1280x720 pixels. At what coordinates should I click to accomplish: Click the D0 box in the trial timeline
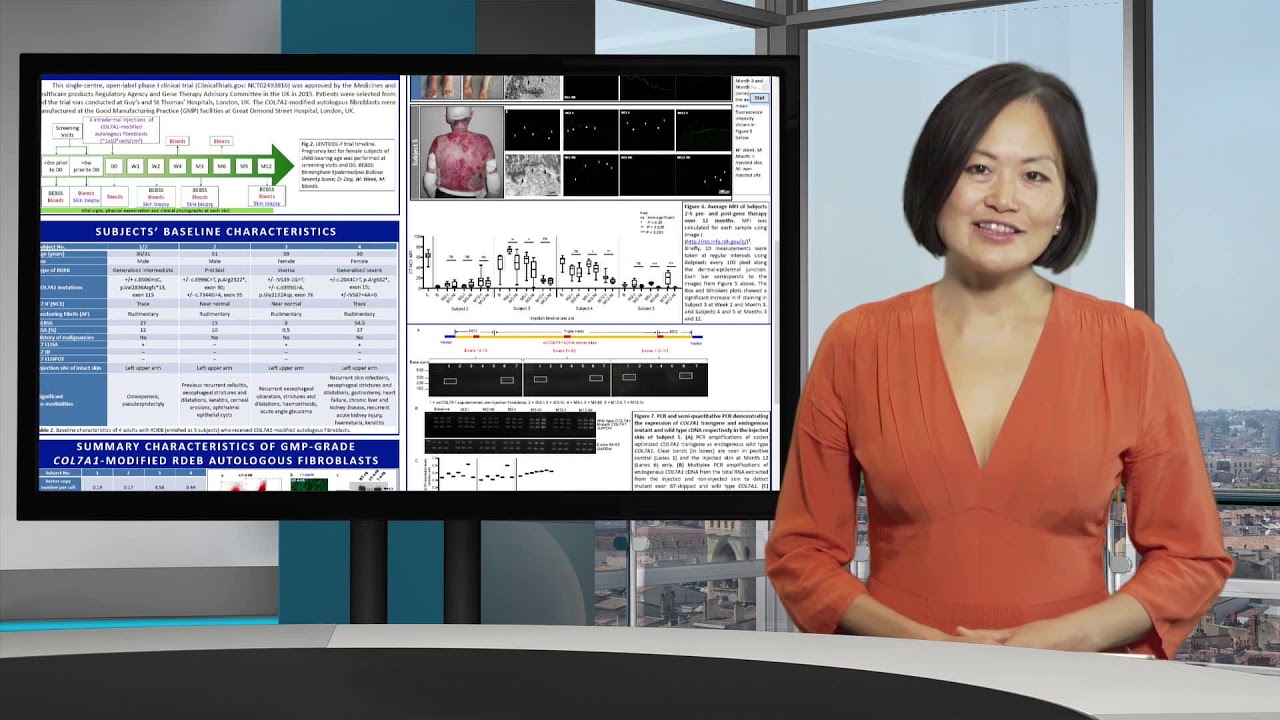114,166
